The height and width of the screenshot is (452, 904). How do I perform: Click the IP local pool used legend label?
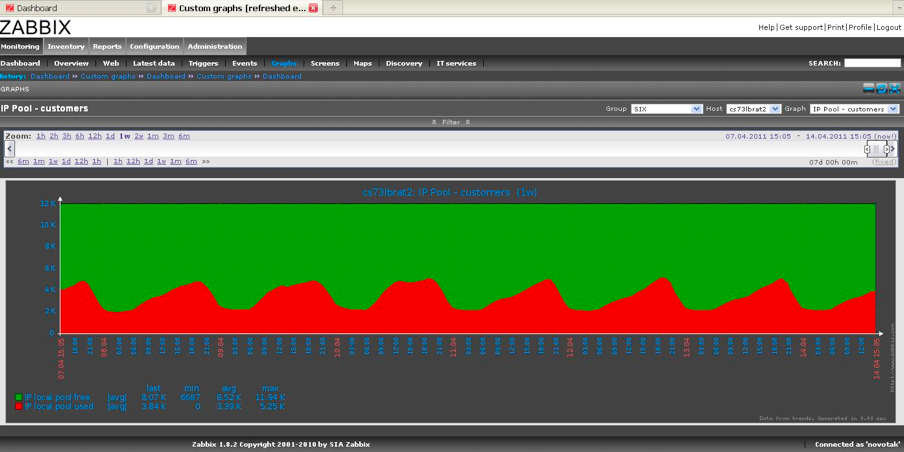click(x=59, y=406)
